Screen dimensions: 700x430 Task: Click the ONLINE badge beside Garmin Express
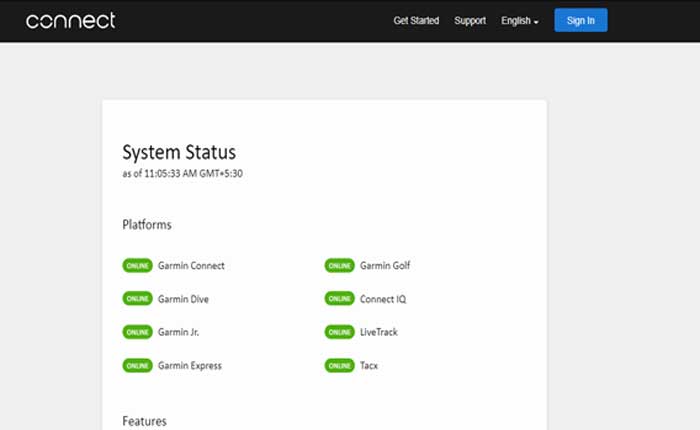[137, 366]
